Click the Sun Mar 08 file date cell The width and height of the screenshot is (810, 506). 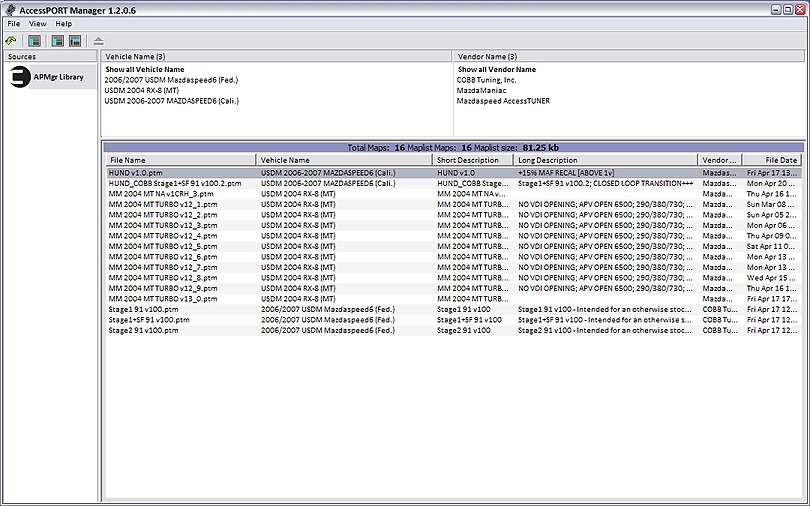[x=773, y=204]
